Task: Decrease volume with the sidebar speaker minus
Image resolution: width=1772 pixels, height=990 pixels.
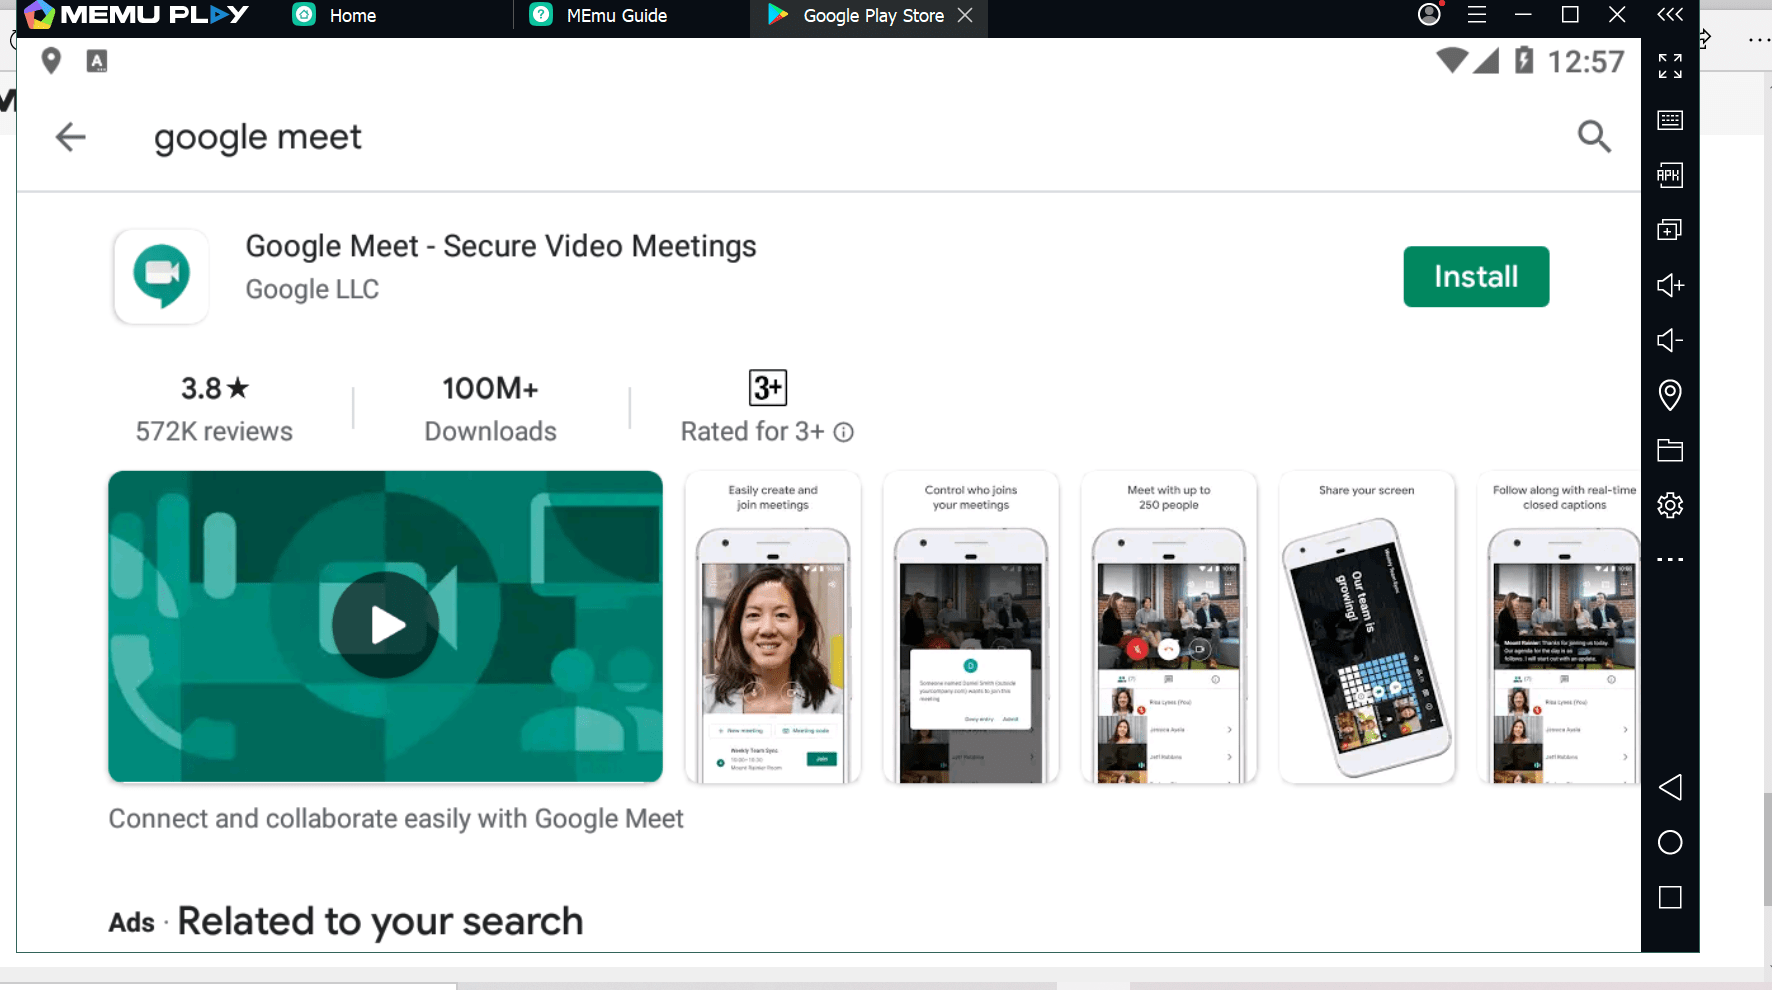Action: tap(1670, 341)
